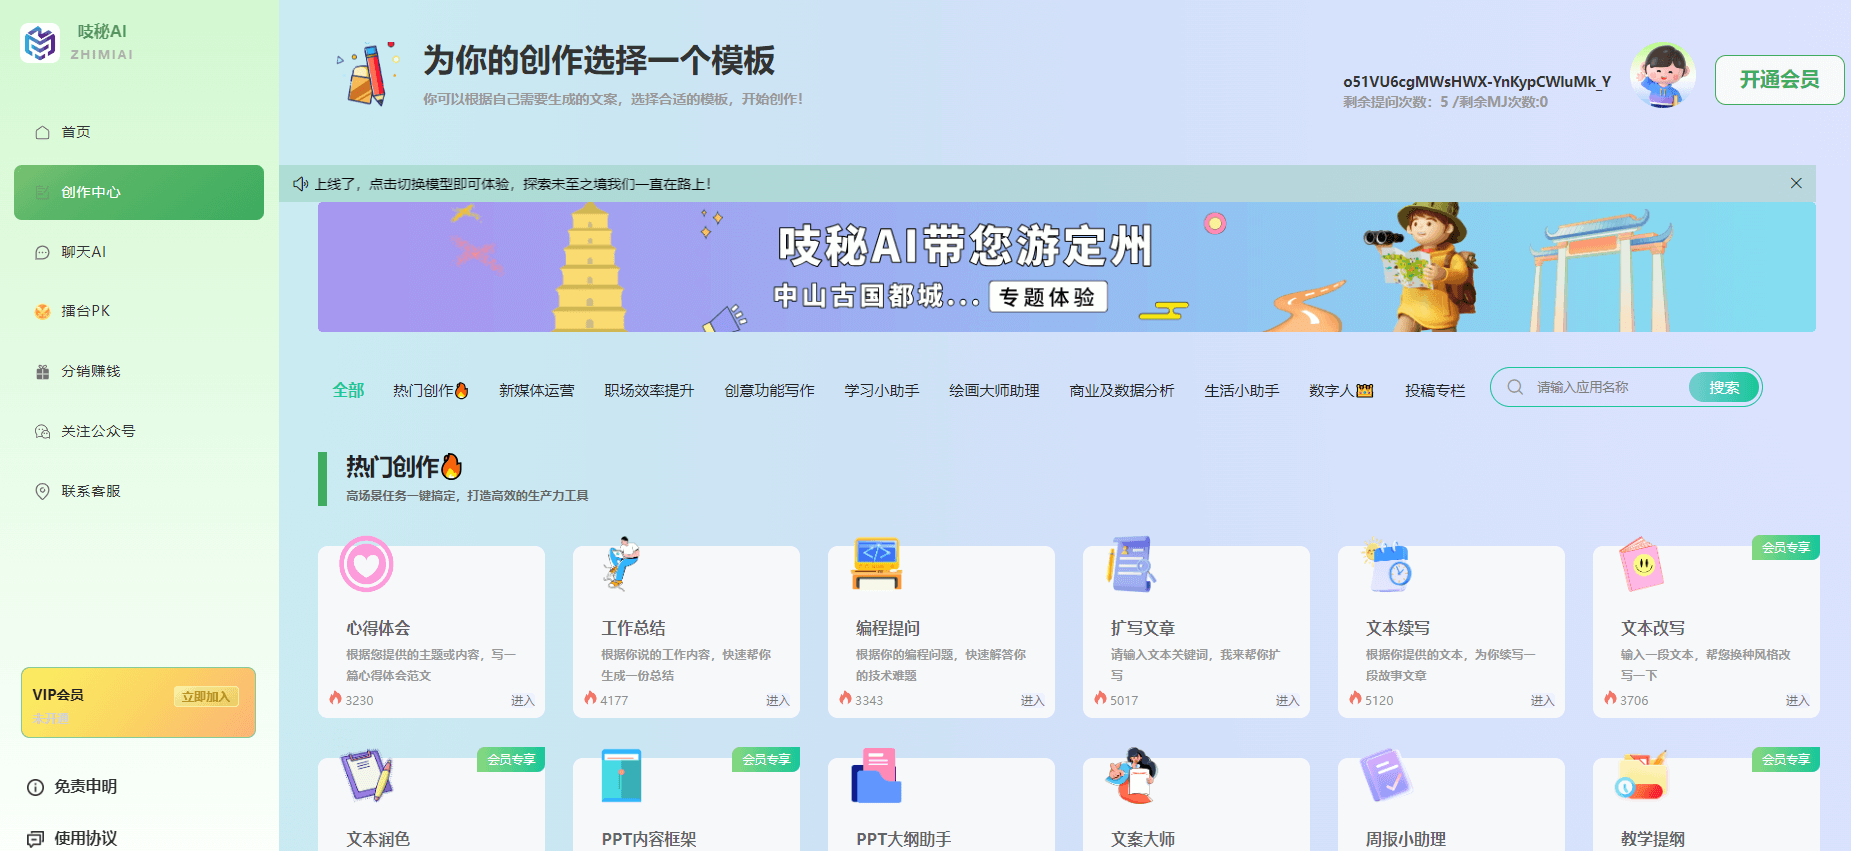The height and width of the screenshot is (851, 1851).
Task: Open 聊天AI chat bubble icon
Action: 42,252
